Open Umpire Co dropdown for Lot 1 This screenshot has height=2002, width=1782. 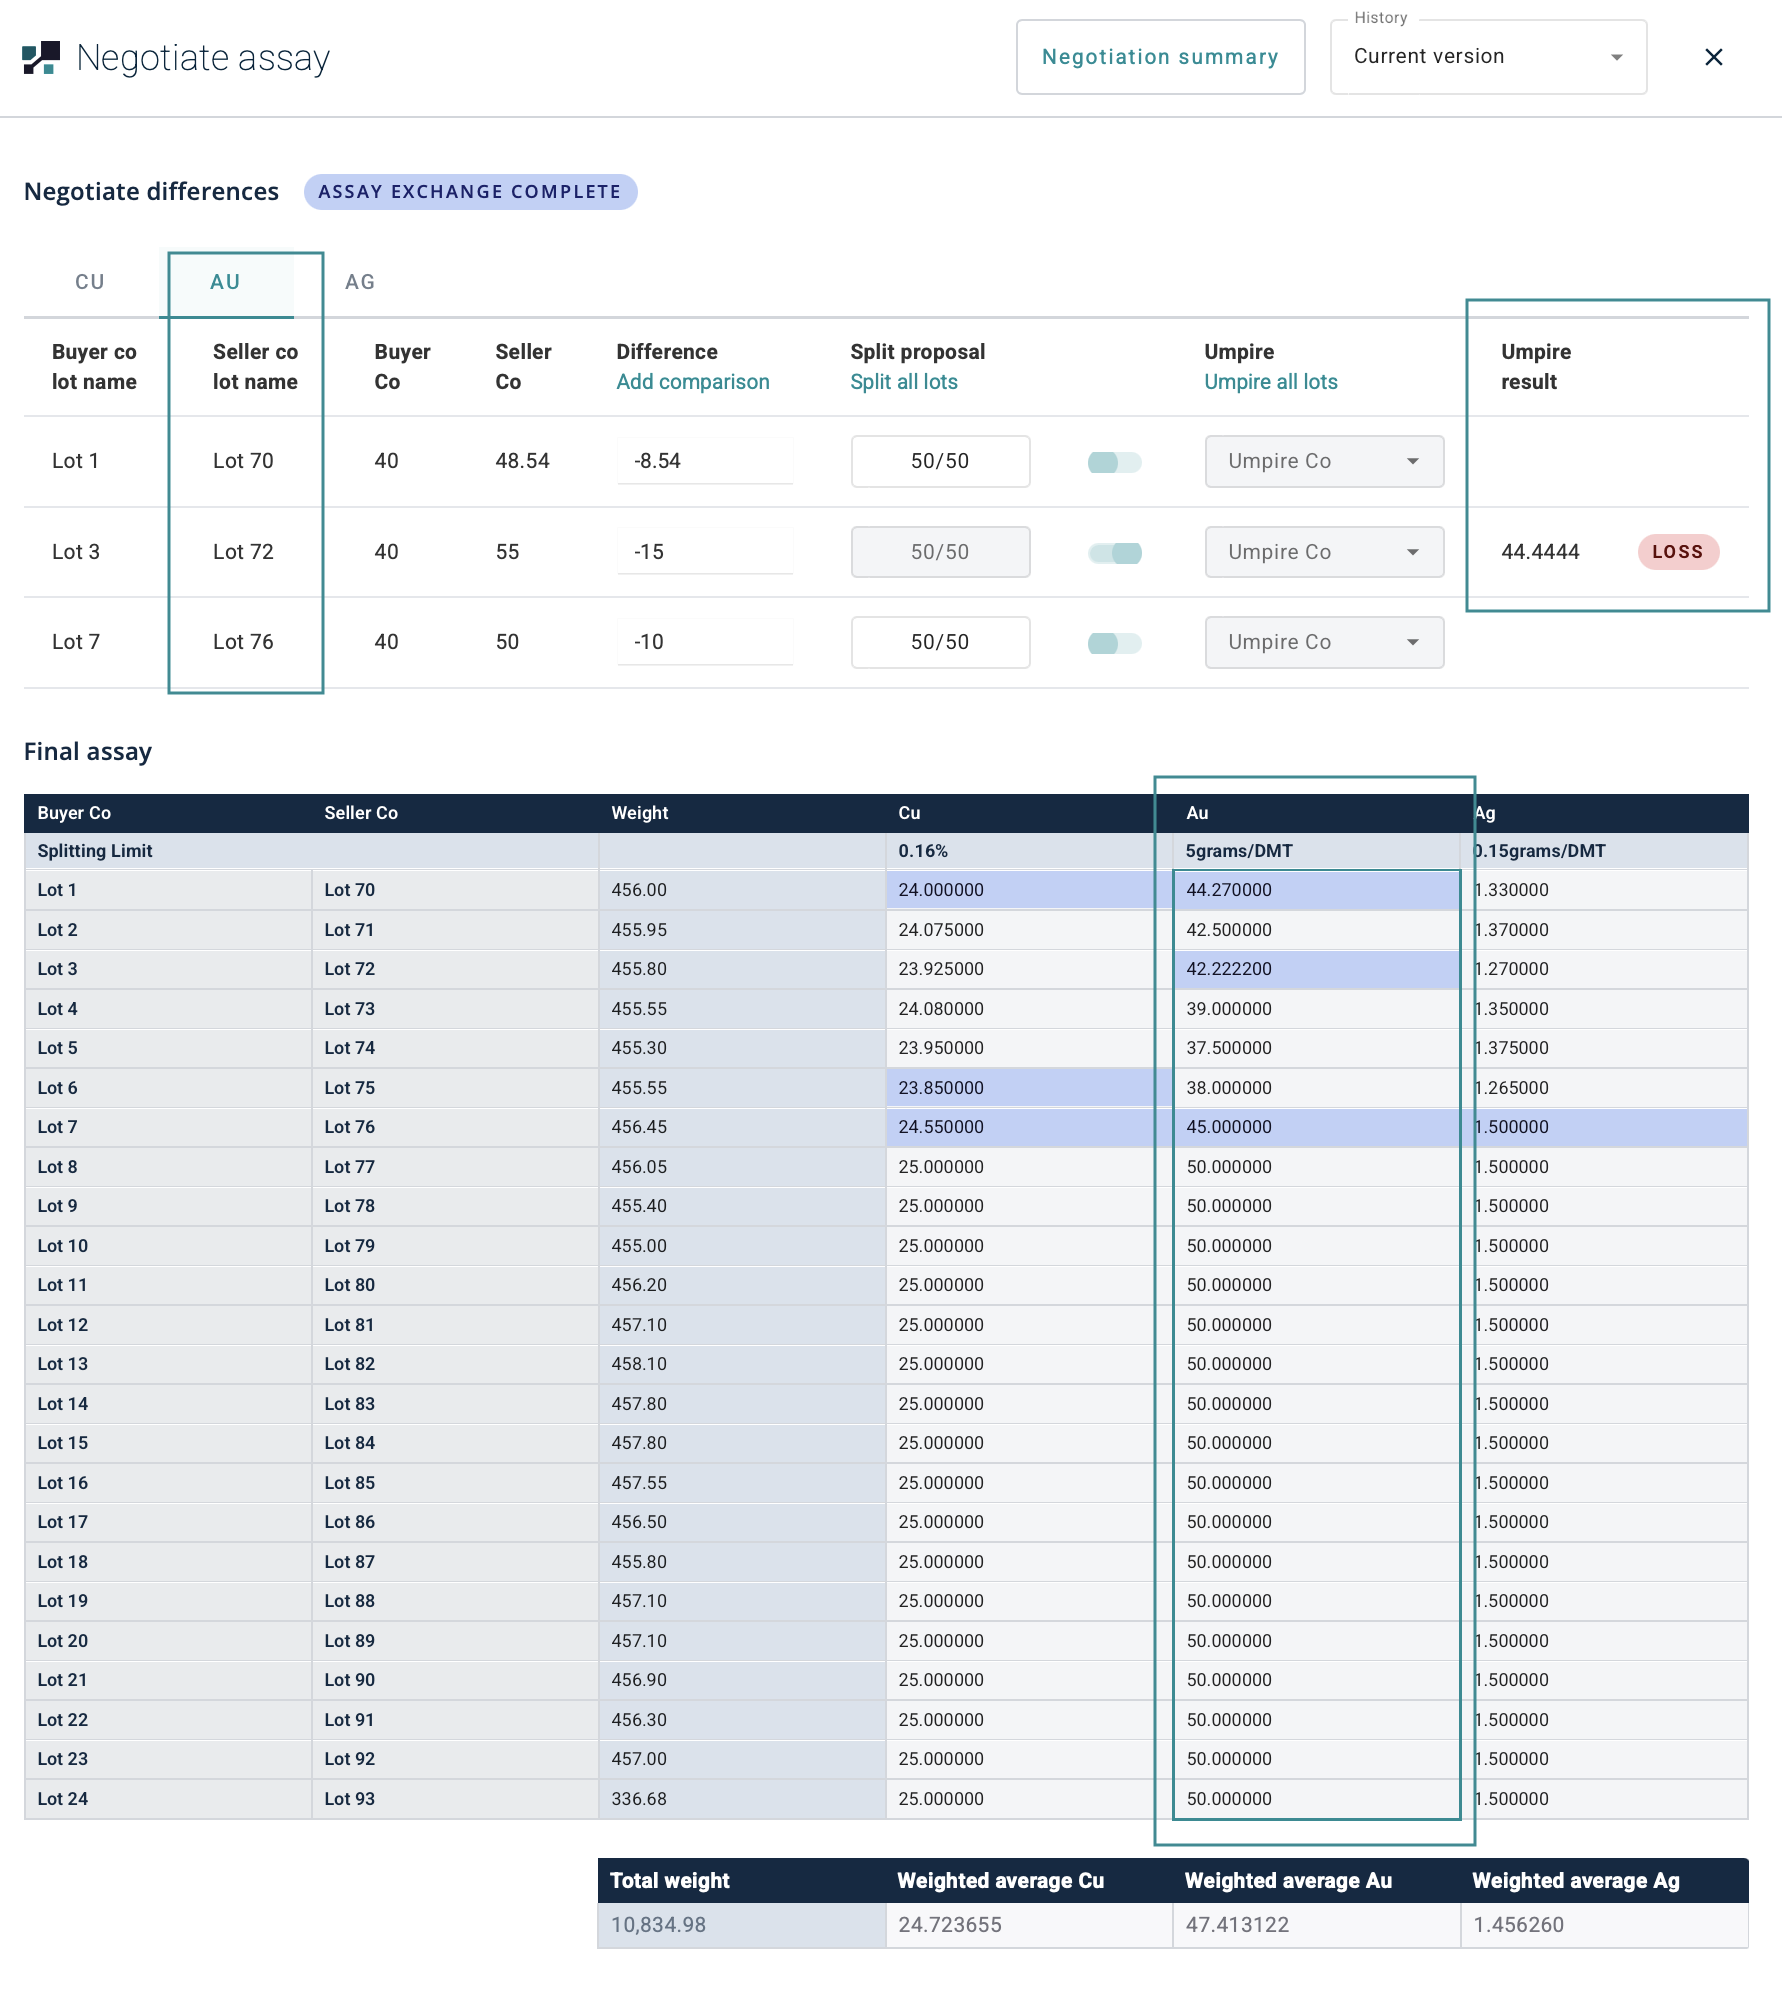[1323, 462]
